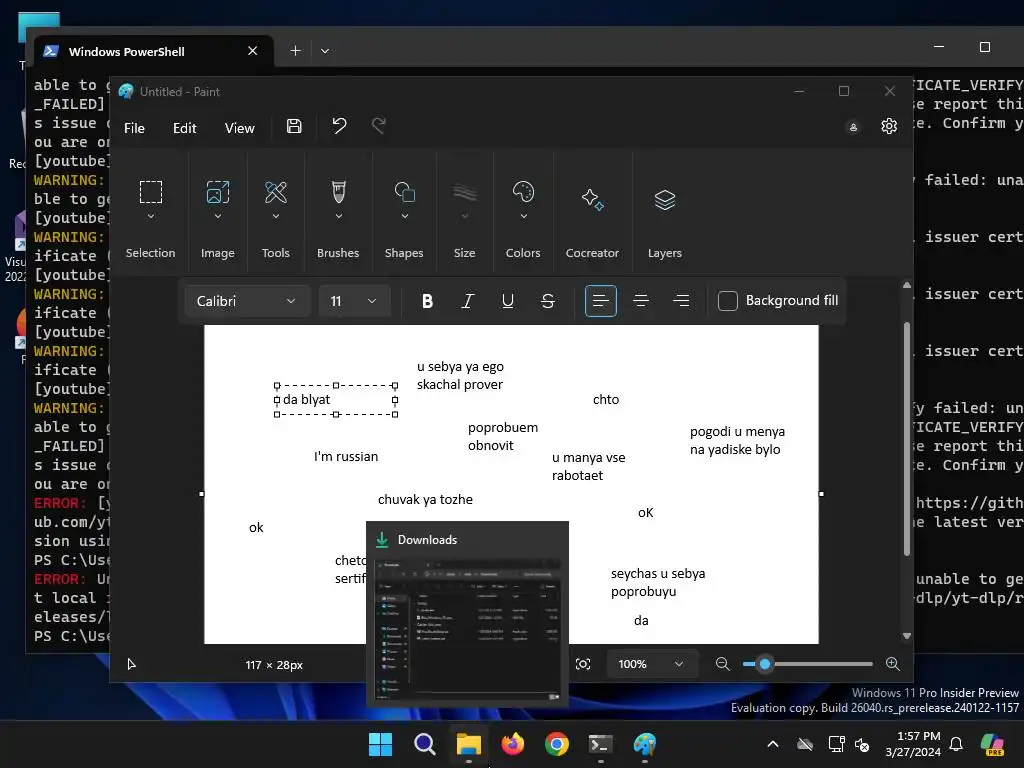Open the clock showing 1:57 PM
Viewport: 1024px width, 768px height.
[x=913, y=744]
